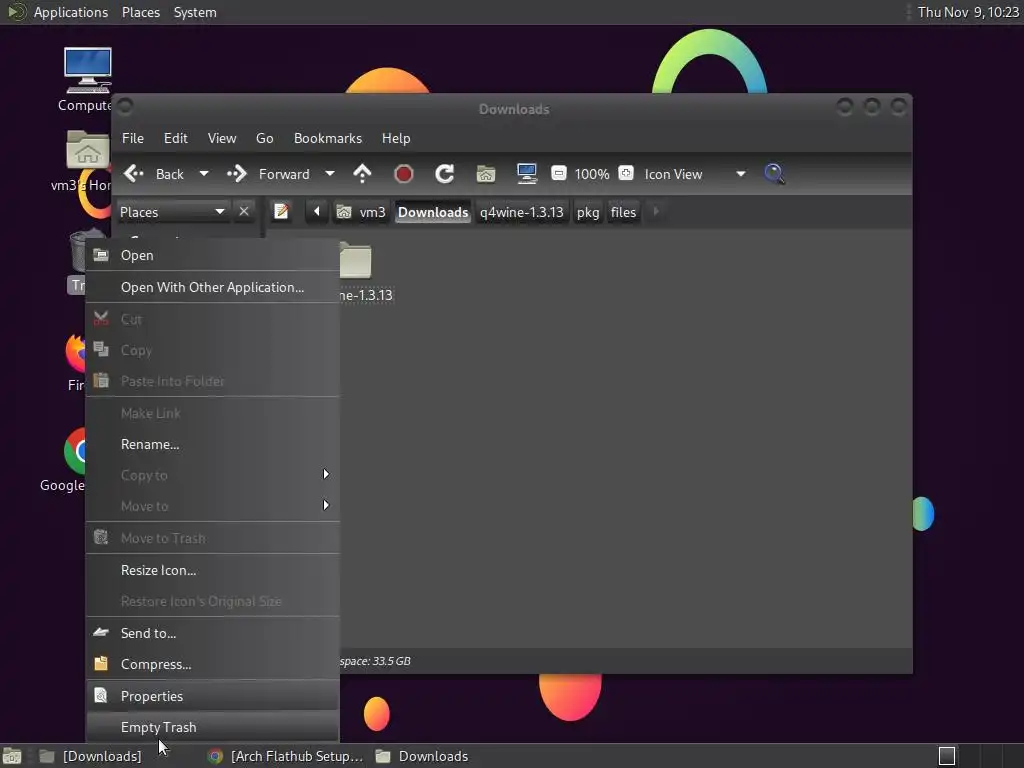Screen dimensions: 1024x768
Task: Navigate to files path button
Action: coord(623,212)
